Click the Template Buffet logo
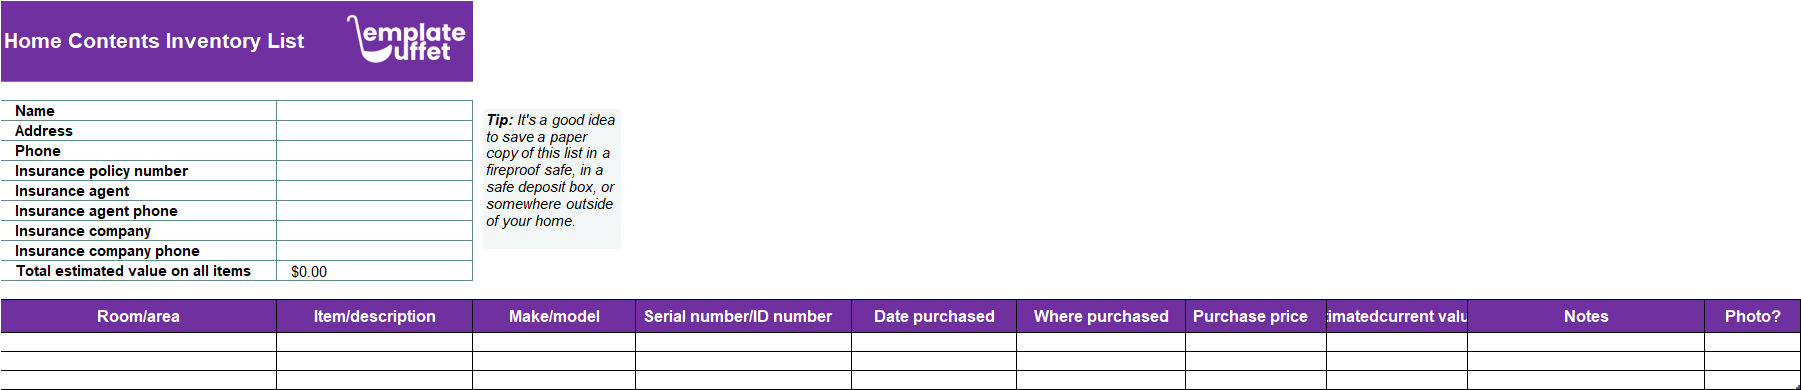1801x390 pixels. pyautogui.click(x=406, y=39)
